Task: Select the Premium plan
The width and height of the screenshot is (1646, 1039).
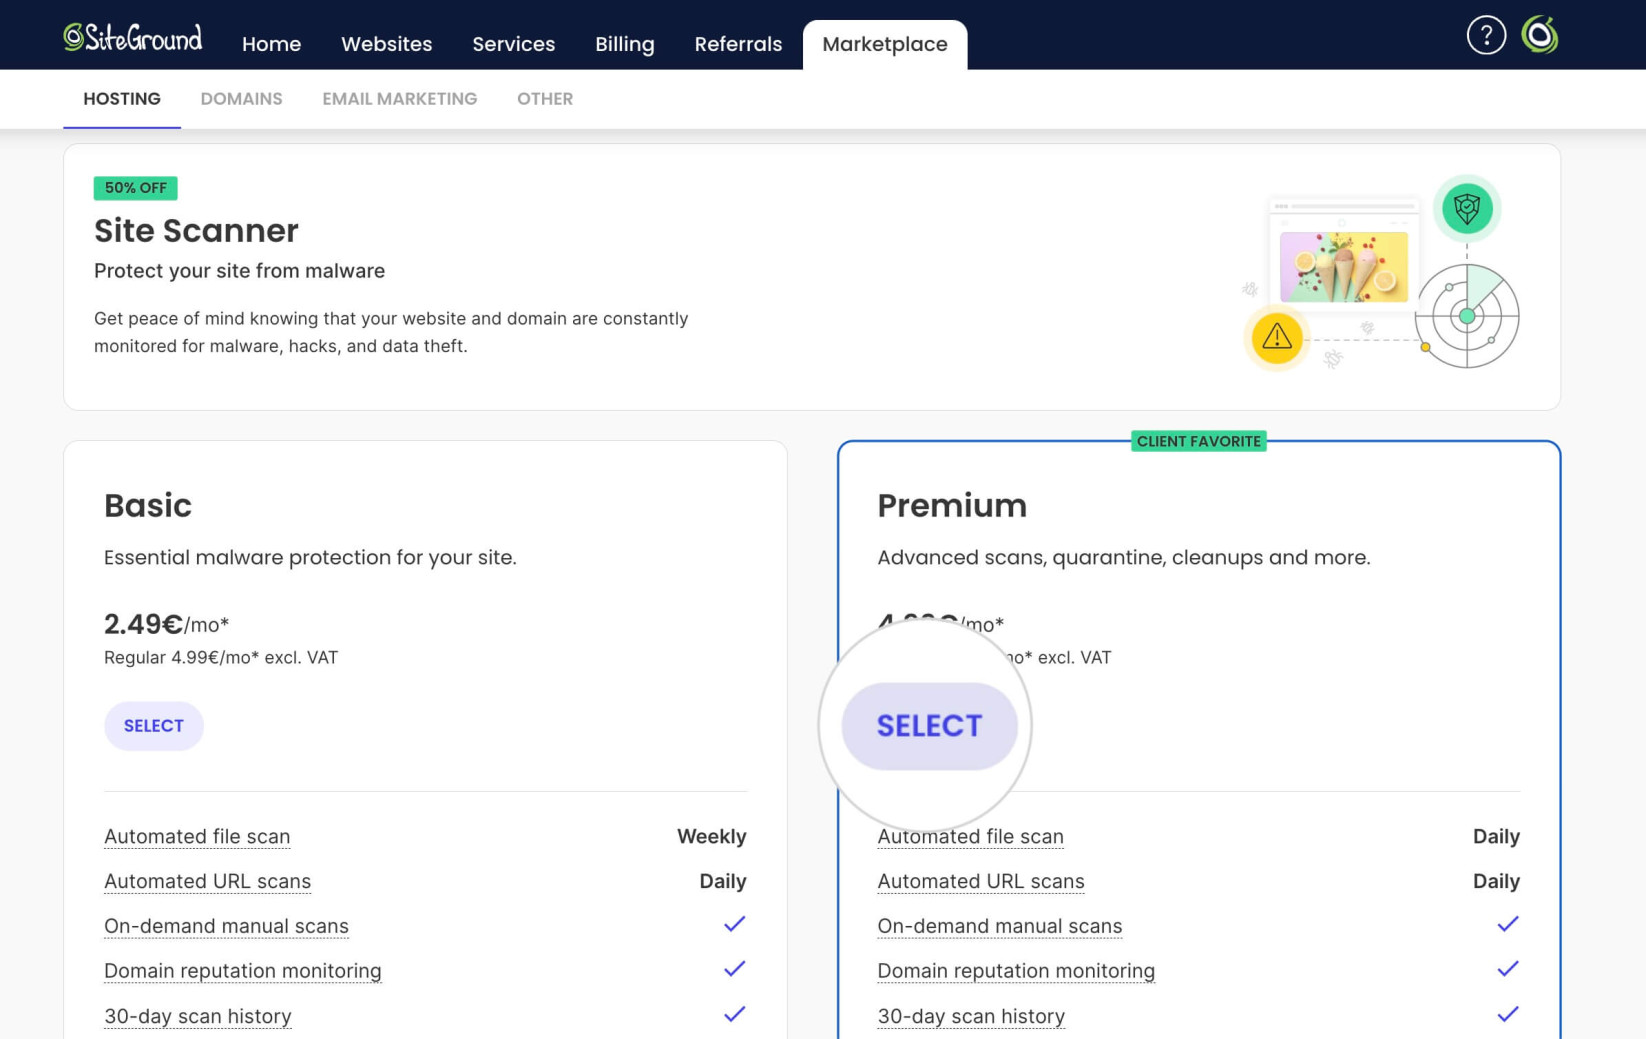Action: [930, 726]
